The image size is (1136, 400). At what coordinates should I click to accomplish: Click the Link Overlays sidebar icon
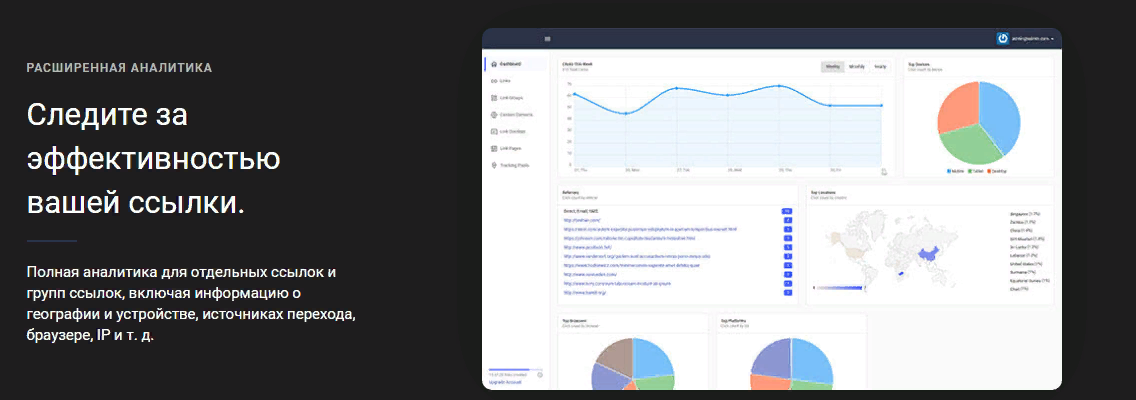[x=494, y=131]
